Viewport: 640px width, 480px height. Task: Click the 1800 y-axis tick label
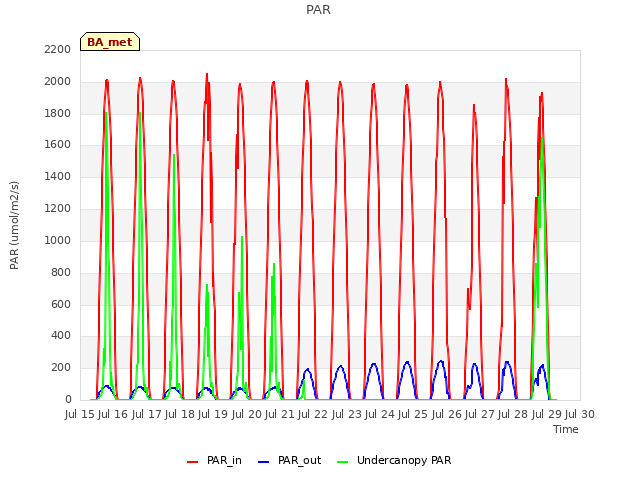tap(58, 113)
